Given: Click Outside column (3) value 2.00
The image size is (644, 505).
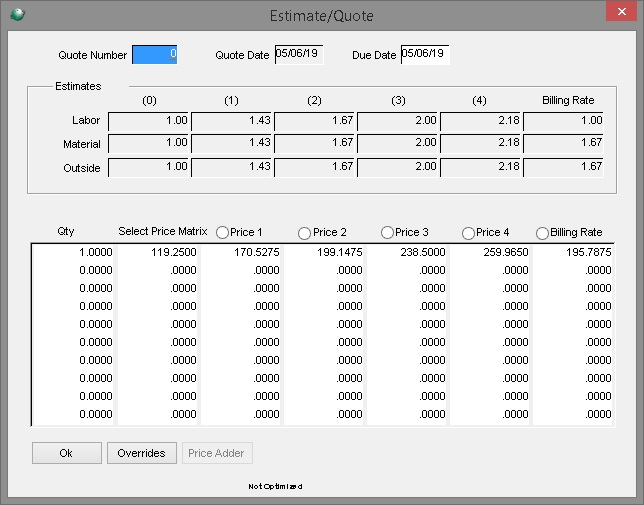Looking at the screenshot, I should pos(397,167).
